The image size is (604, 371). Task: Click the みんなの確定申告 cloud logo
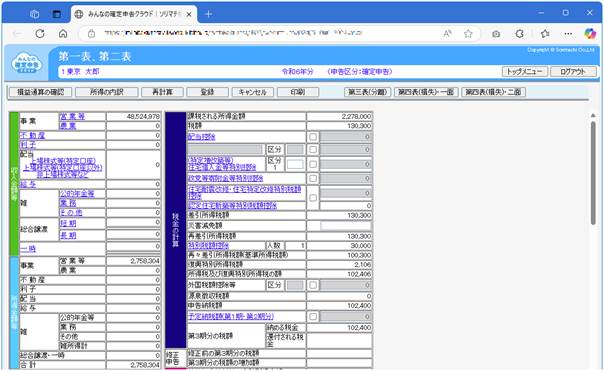(x=27, y=64)
